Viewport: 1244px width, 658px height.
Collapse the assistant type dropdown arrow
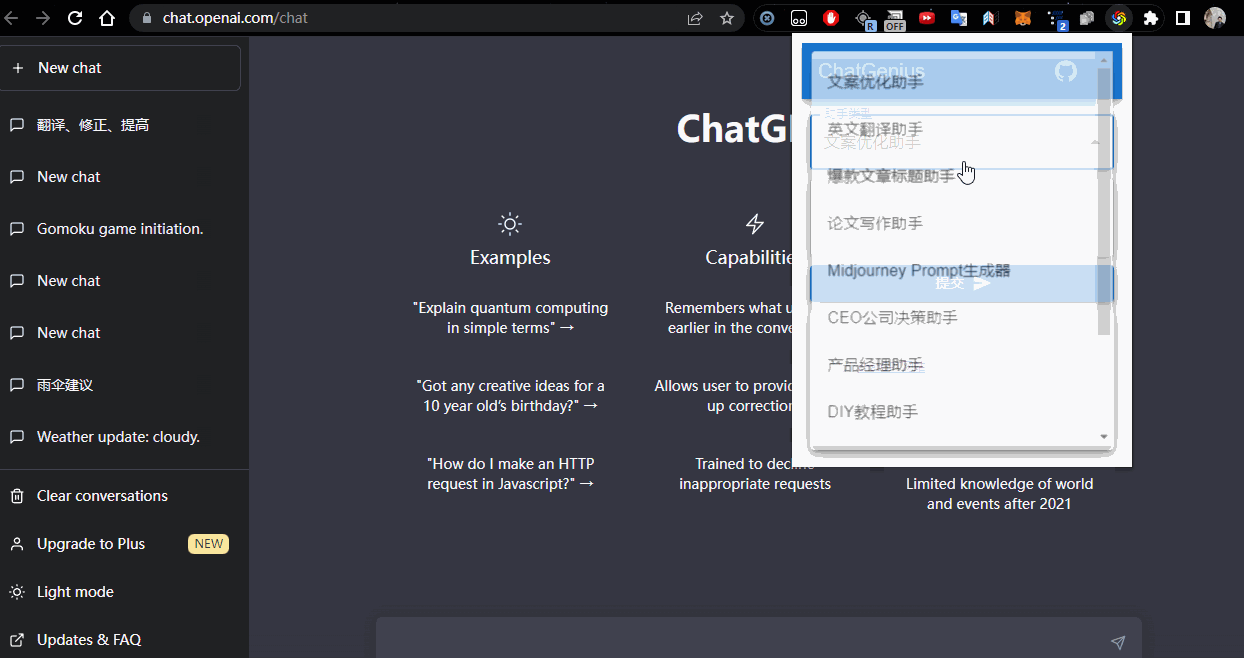coord(1096,142)
